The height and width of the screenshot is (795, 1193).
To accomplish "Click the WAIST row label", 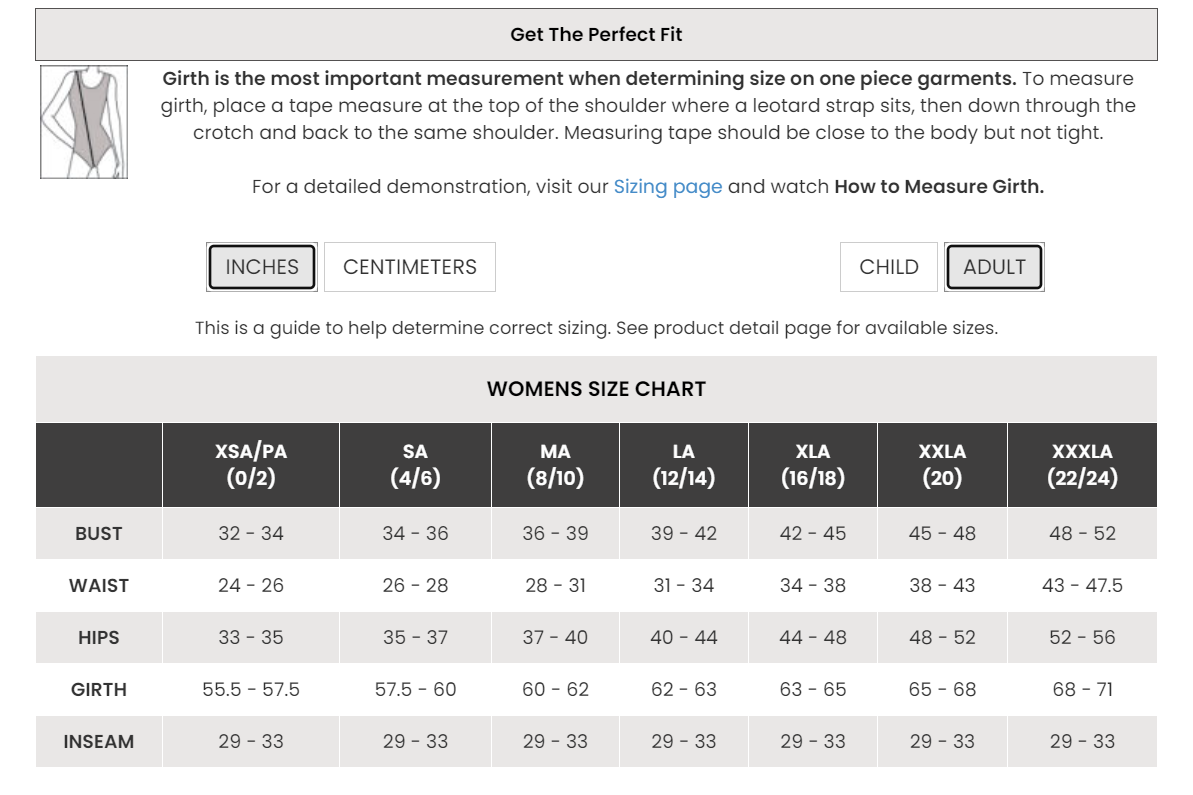I will point(99,586).
